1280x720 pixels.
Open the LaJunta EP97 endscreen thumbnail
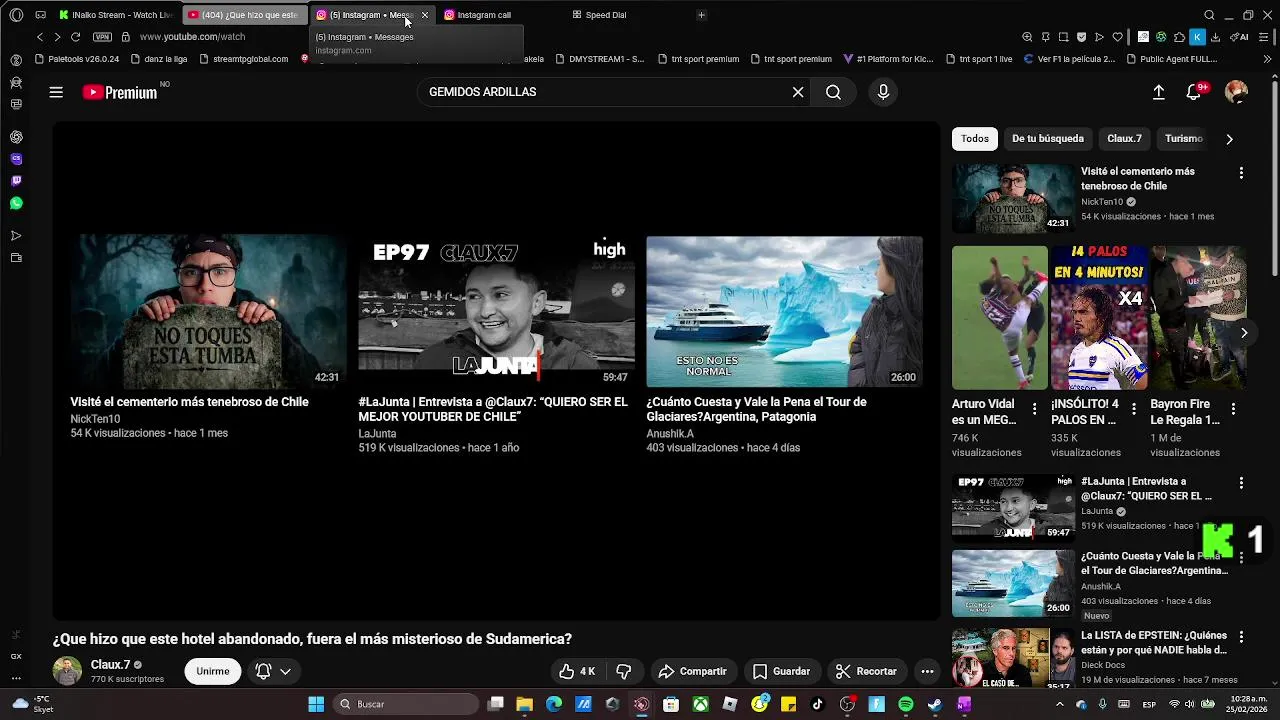click(x=496, y=311)
